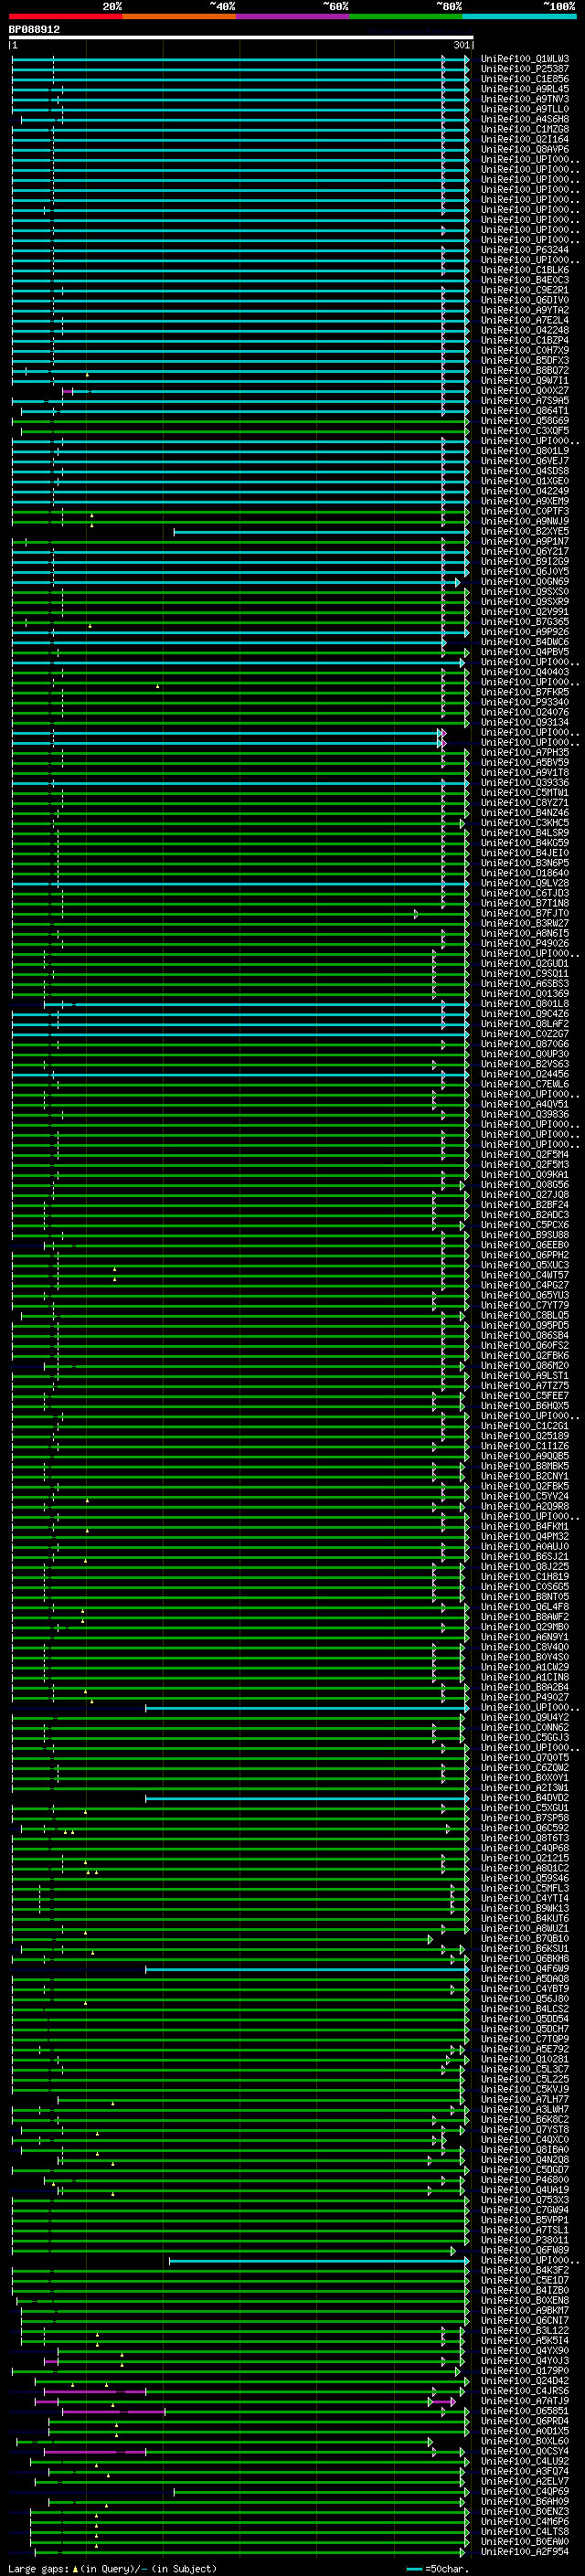Screen dimensions: 585x2576
Task: Select UniRef100_A4S6H8 label
Action: (x=524, y=119)
